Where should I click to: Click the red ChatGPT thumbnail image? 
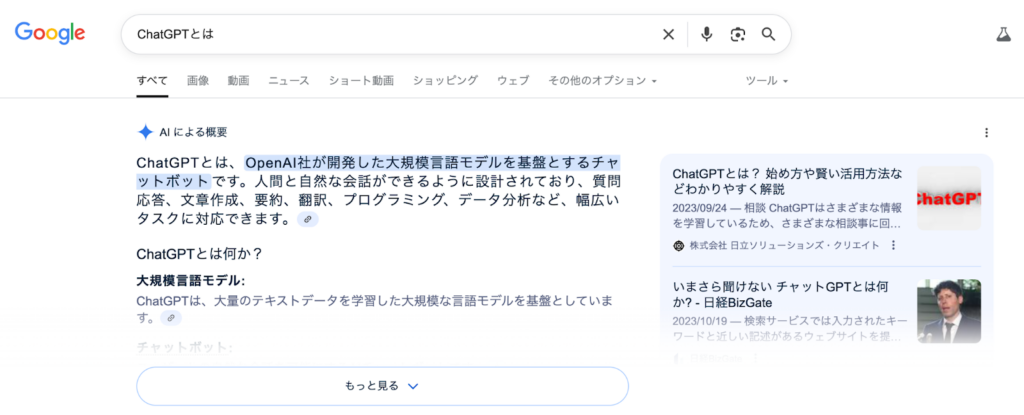pos(949,198)
